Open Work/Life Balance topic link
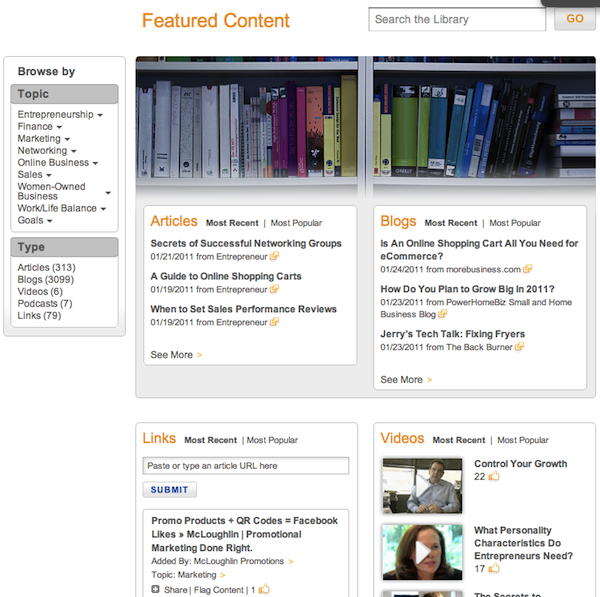Viewport: 600px width, 597px height. click(57, 208)
